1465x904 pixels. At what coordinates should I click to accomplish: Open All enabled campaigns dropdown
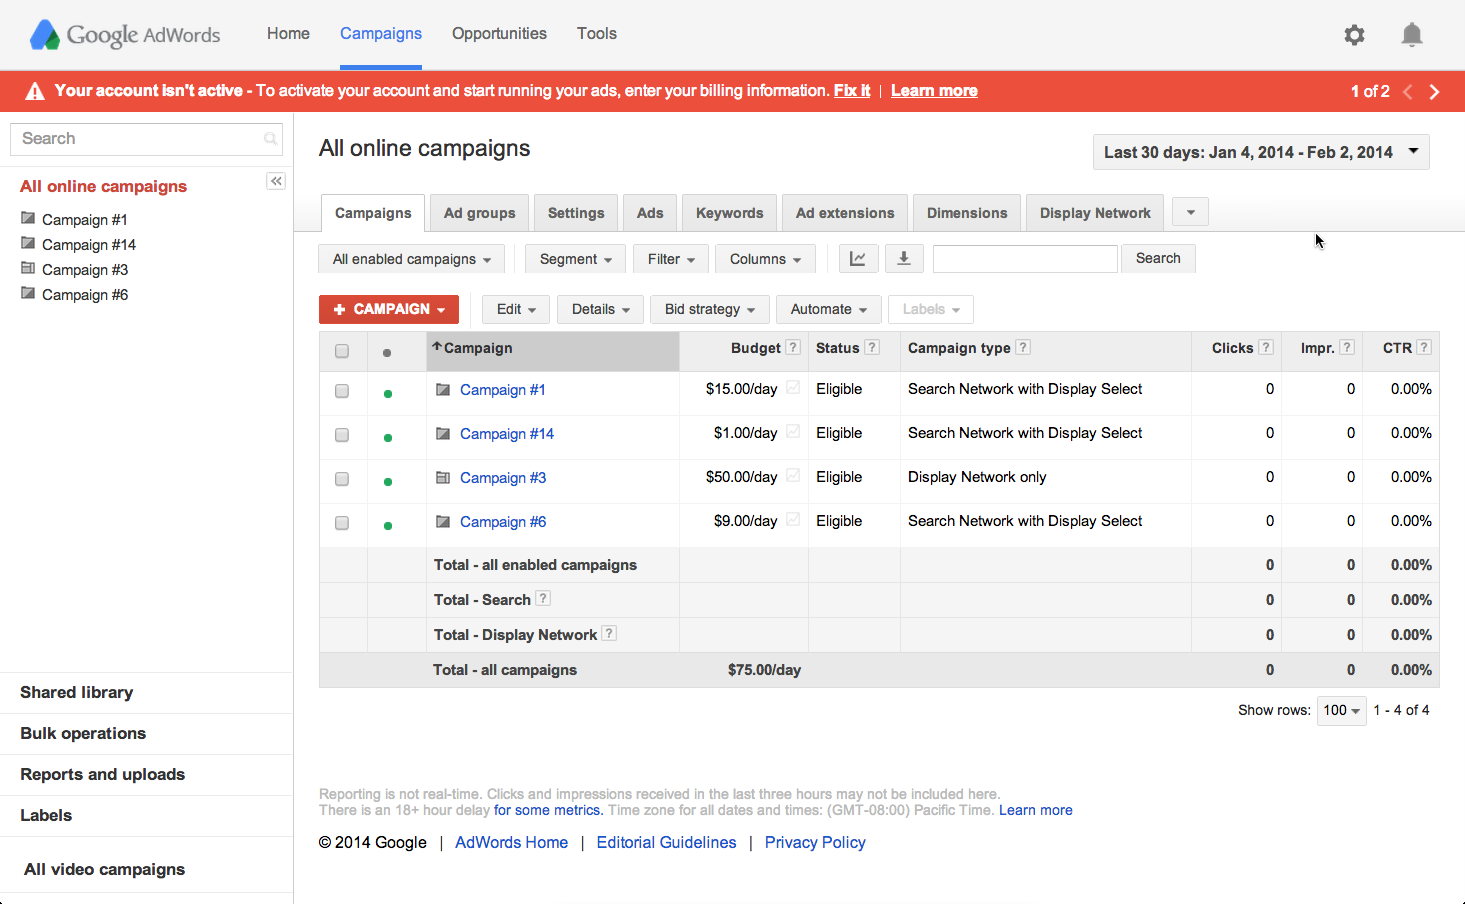pyautogui.click(x=411, y=259)
